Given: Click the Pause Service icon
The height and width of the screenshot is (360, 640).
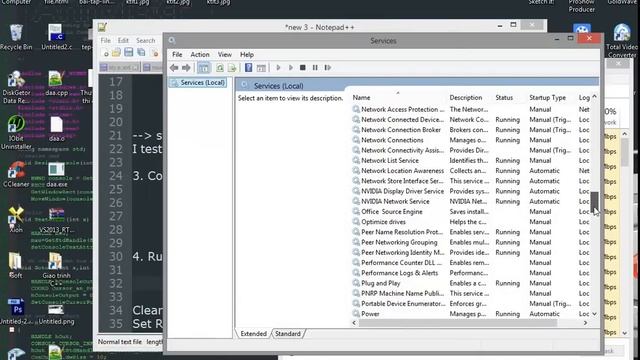Looking at the screenshot, I should (315, 68).
